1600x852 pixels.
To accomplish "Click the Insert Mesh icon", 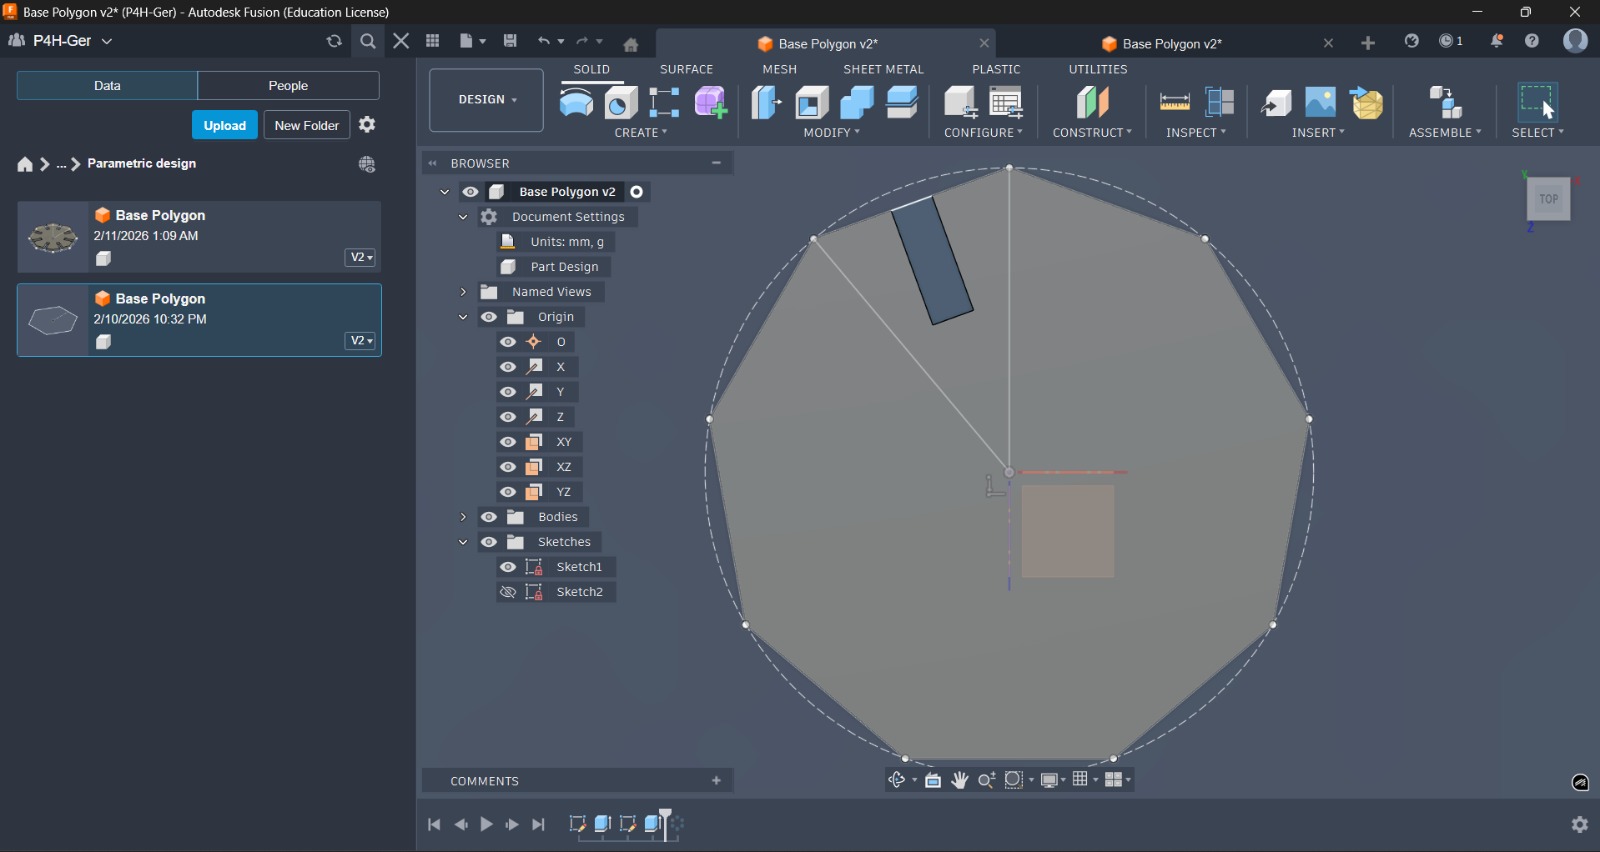I will coord(1367,102).
